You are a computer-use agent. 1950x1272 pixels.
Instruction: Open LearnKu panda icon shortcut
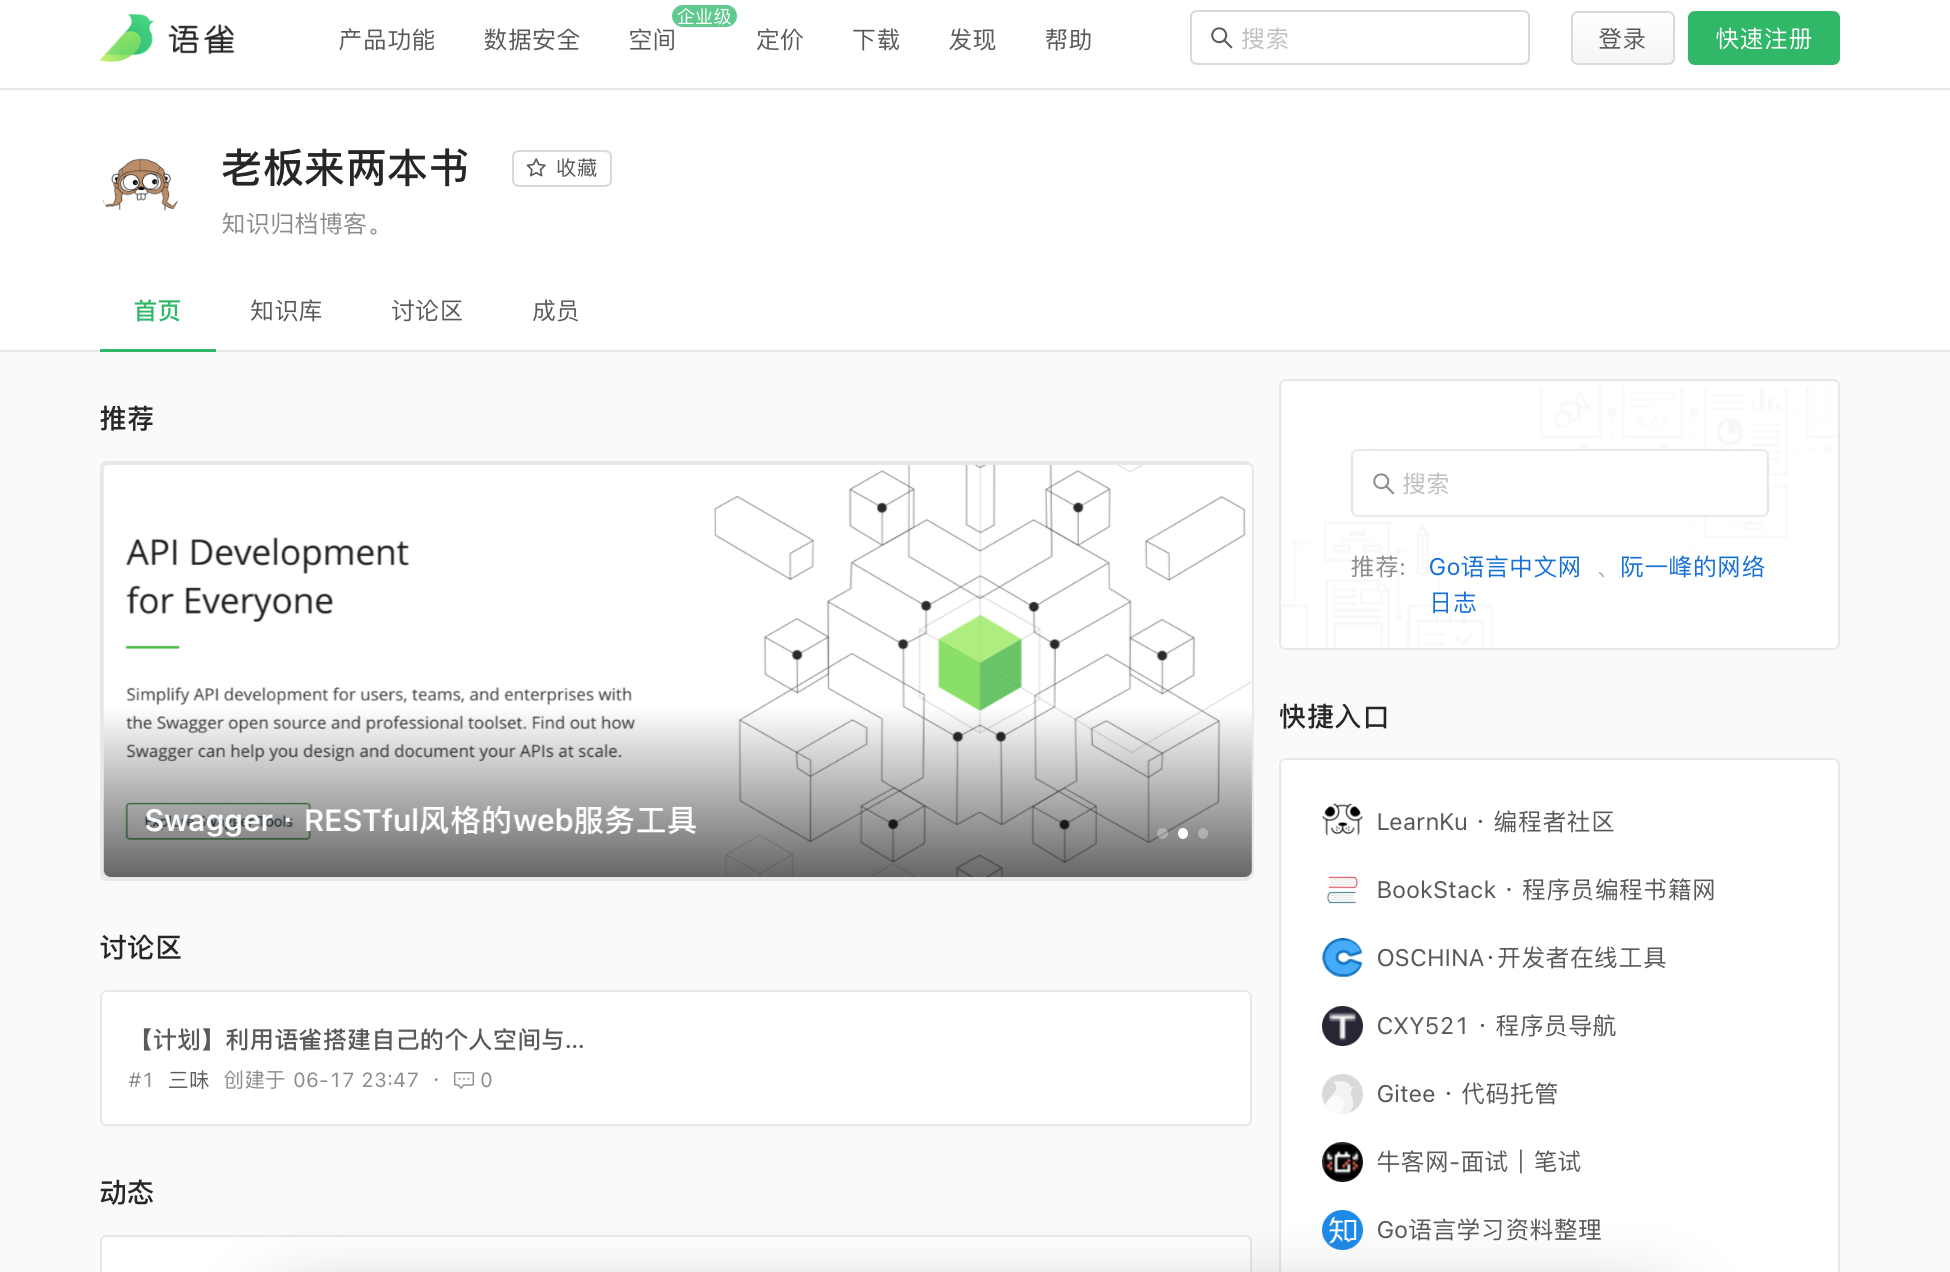coord(1342,821)
